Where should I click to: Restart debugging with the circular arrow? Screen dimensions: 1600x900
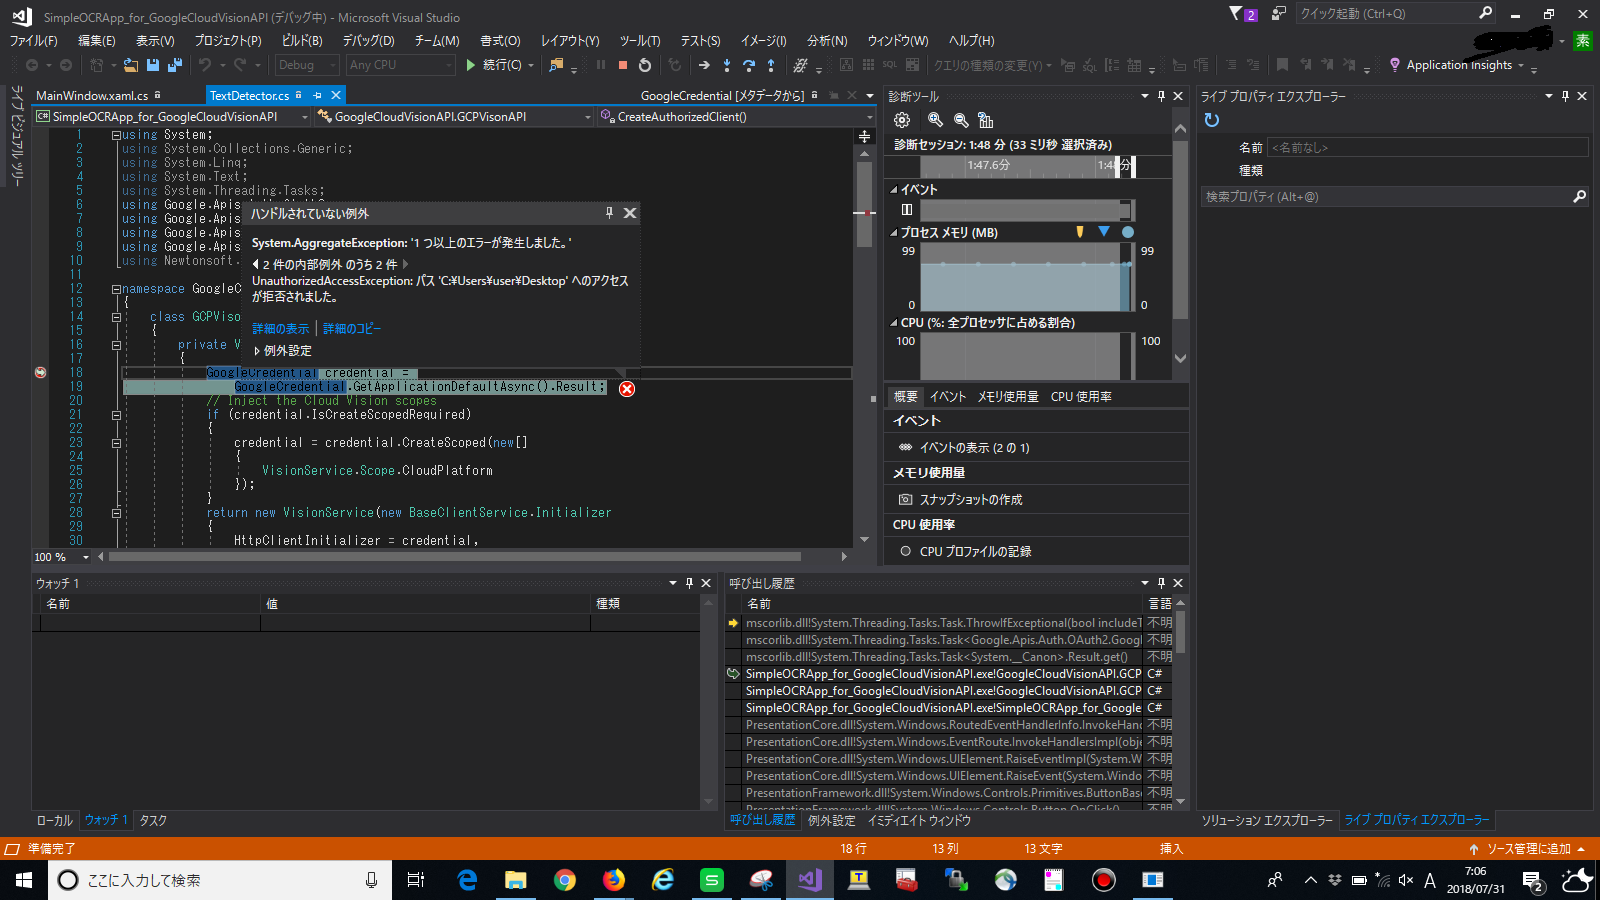tap(645, 65)
